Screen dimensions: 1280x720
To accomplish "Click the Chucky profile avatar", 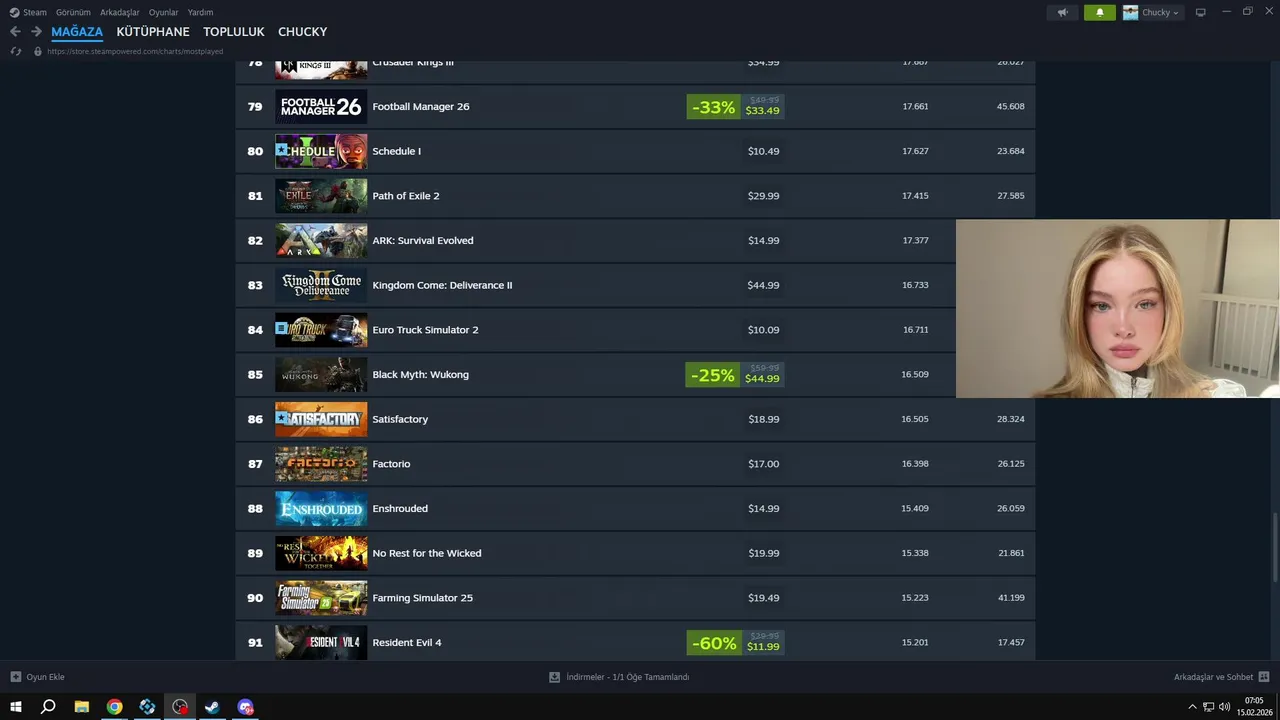I will click(x=1131, y=12).
